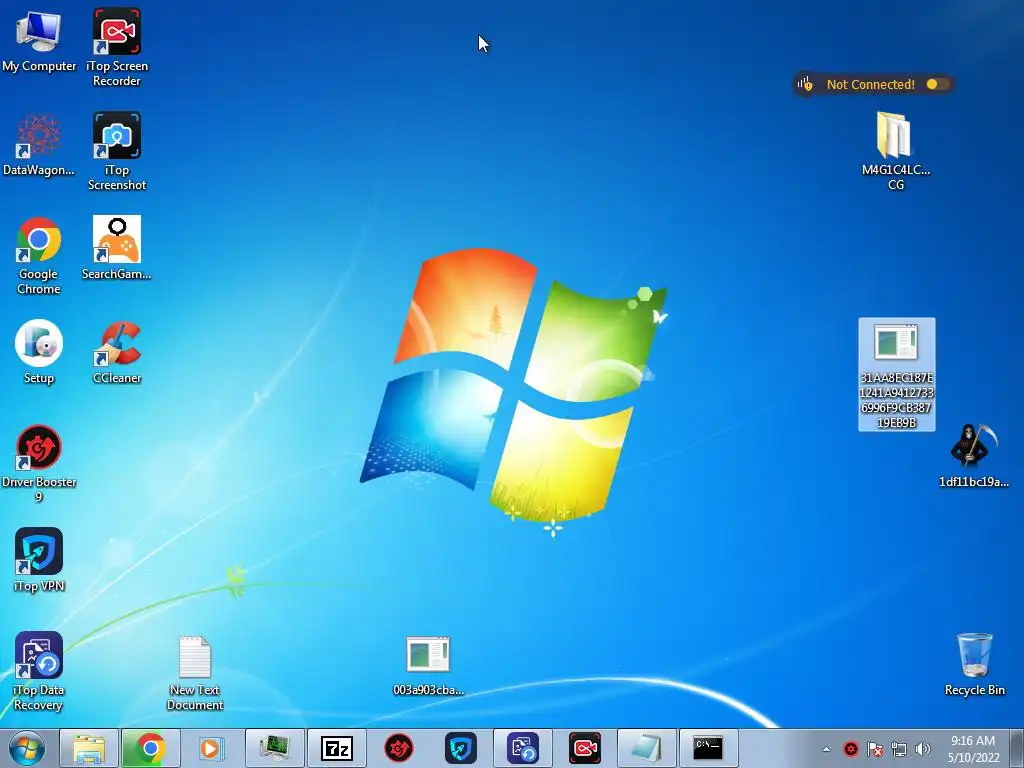Open the Windows Start menu
This screenshot has width=1024, height=768.
point(27,748)
